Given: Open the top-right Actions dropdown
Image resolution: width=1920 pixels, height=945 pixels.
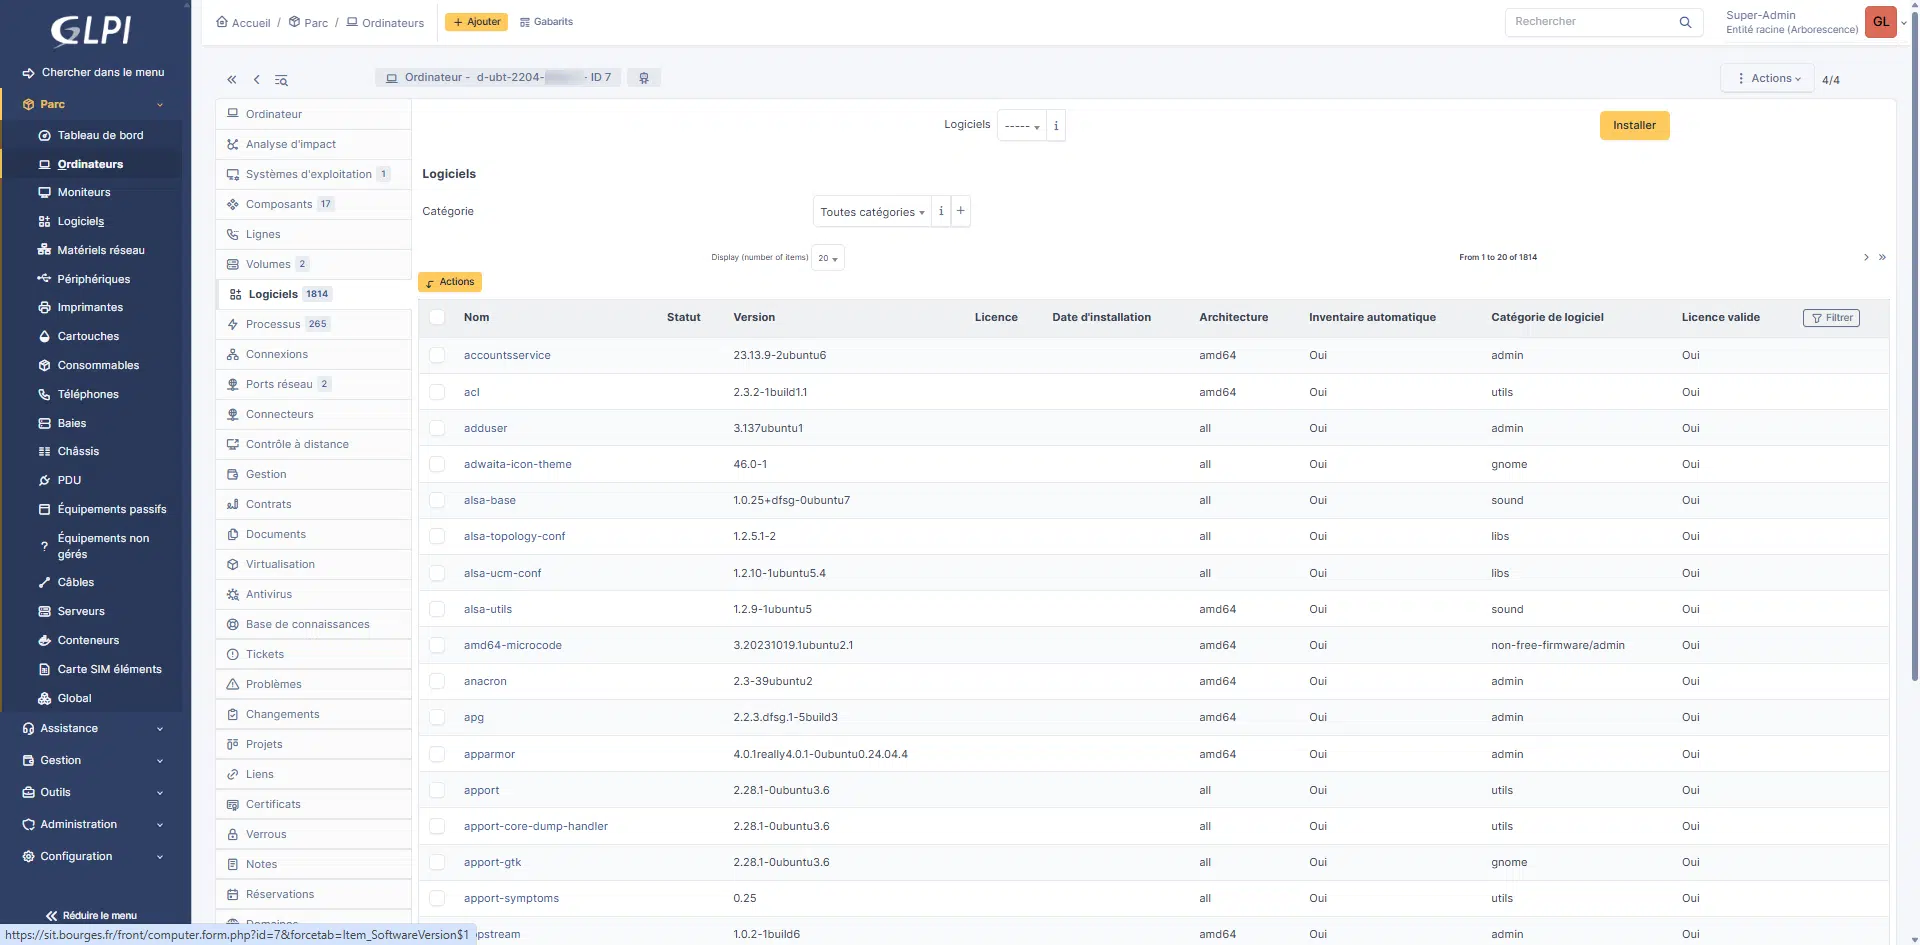Looking at the screenshot, I should pyautogui.click(x=1768, y=78).
